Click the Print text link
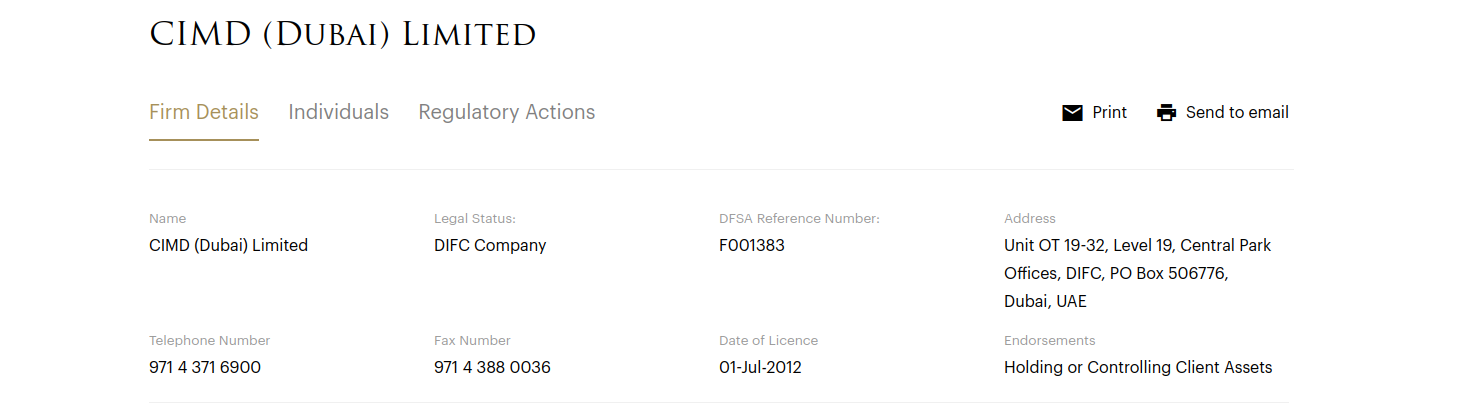Viewport: 1484px width, 420px height. click(x=1109, y=112)
